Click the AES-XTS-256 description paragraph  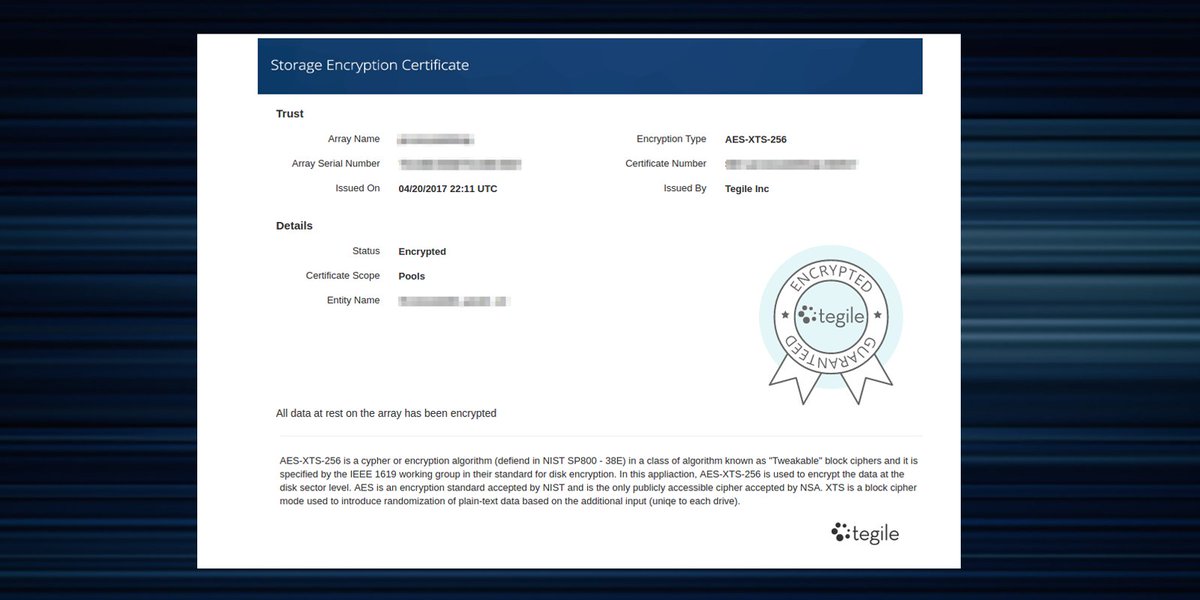[598, 481]
